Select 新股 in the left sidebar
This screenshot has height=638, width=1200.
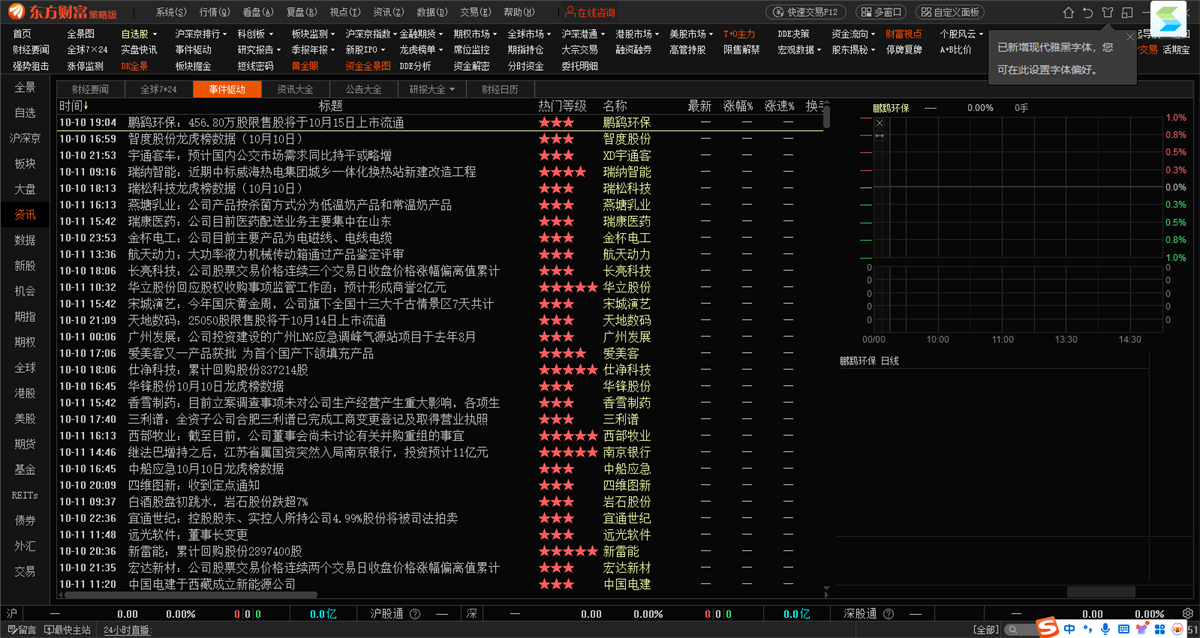(25, 266)
